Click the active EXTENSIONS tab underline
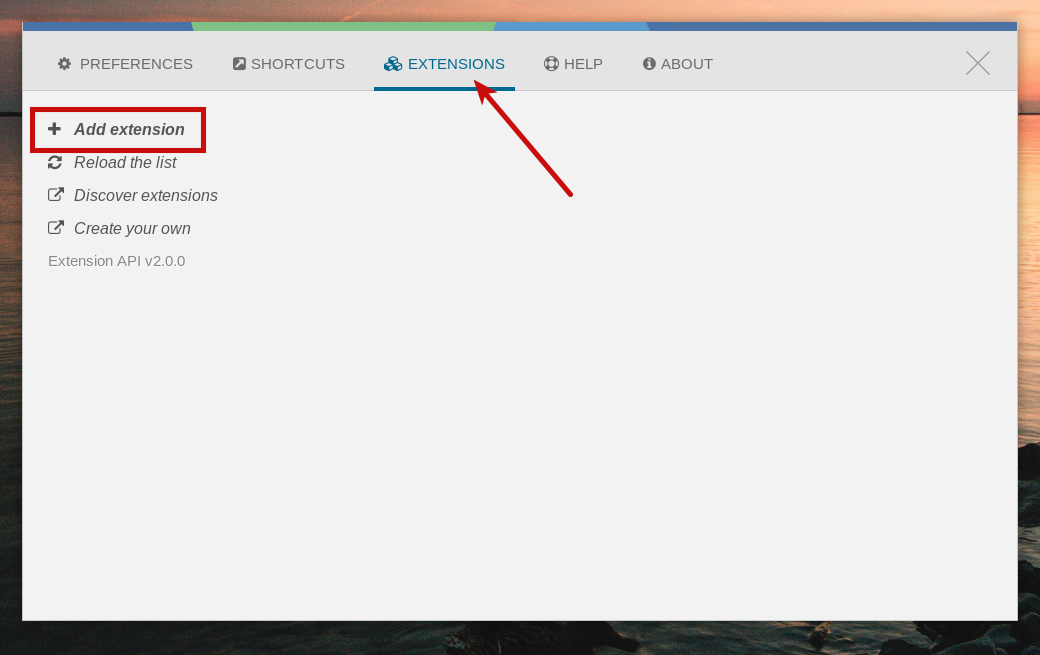 pos(444,87)
